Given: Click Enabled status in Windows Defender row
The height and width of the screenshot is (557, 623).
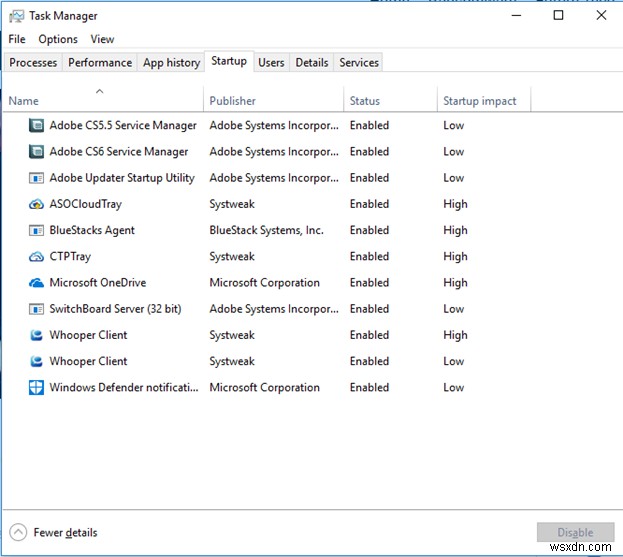Looking at the screenshot, I should pyautogui.click(x=369, y=388).
